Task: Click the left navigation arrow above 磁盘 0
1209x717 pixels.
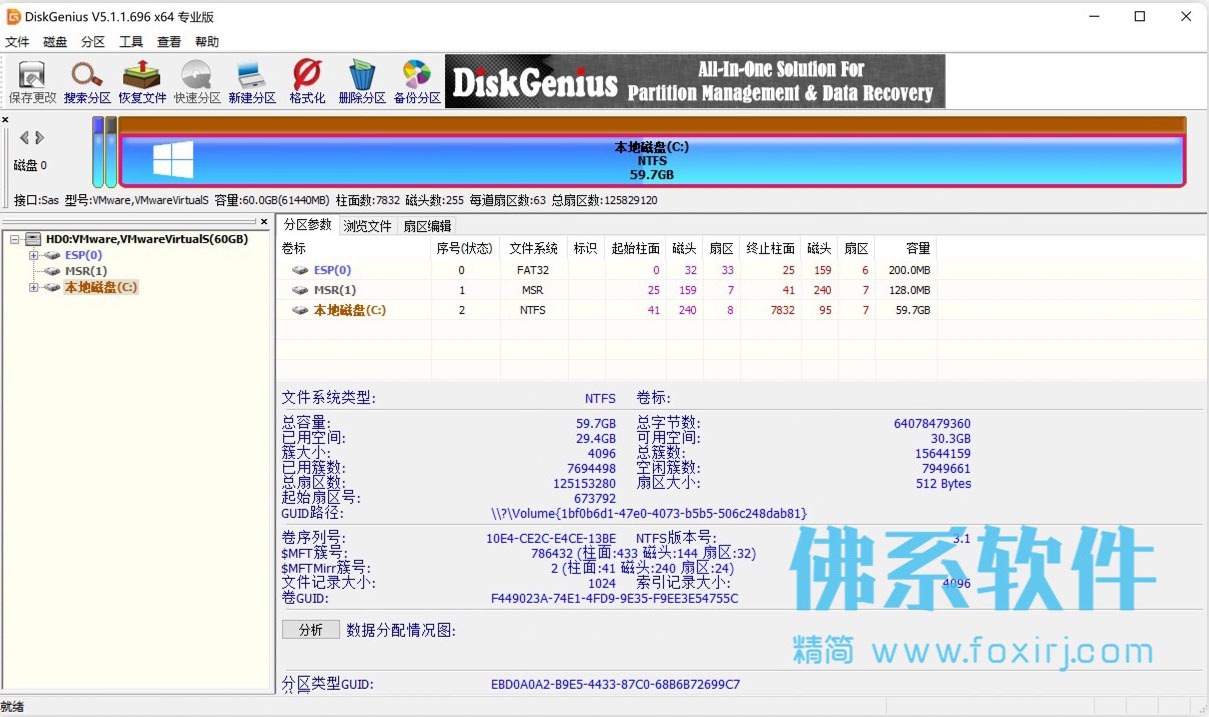Action: click(x=22, y=137)
